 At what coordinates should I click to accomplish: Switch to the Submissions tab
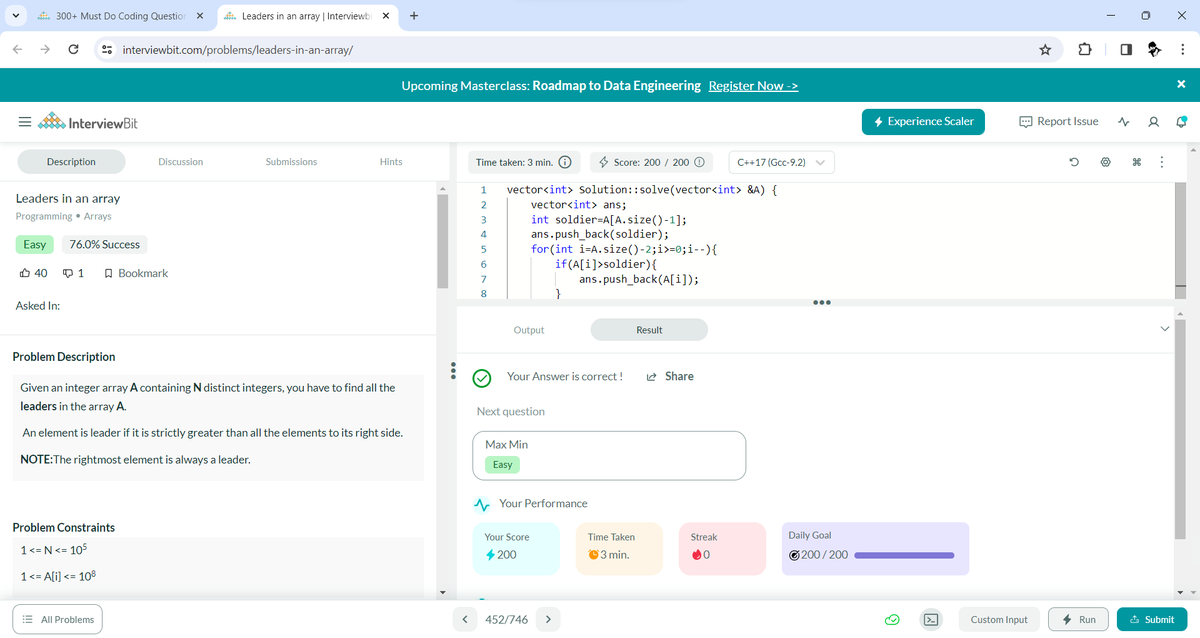(x=291, y=162)
